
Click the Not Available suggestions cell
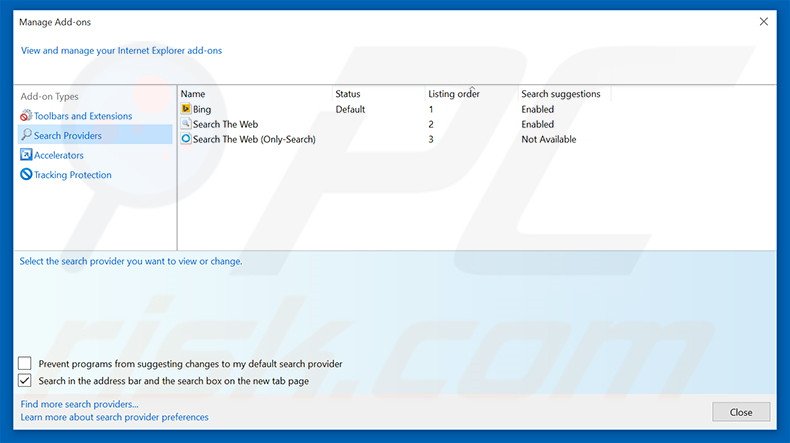[549, 139]
